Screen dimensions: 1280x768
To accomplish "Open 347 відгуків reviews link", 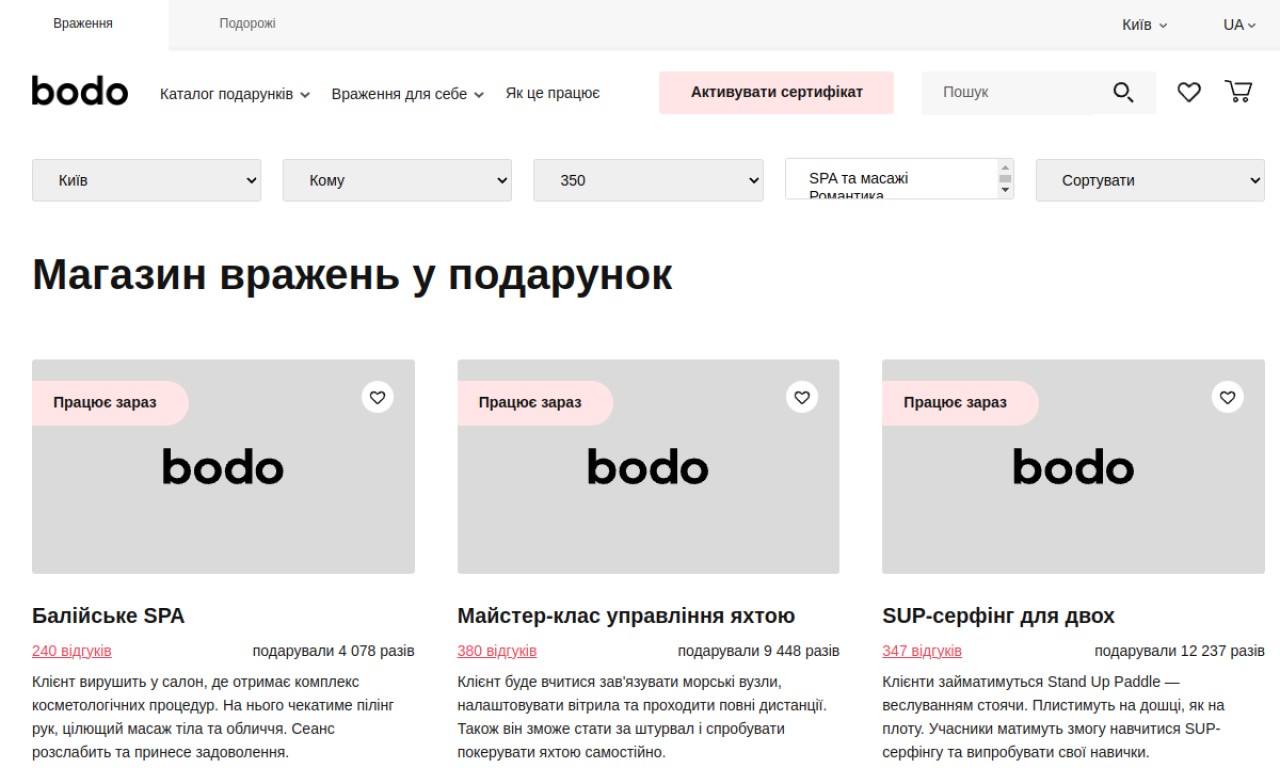I will coord(922,651).
